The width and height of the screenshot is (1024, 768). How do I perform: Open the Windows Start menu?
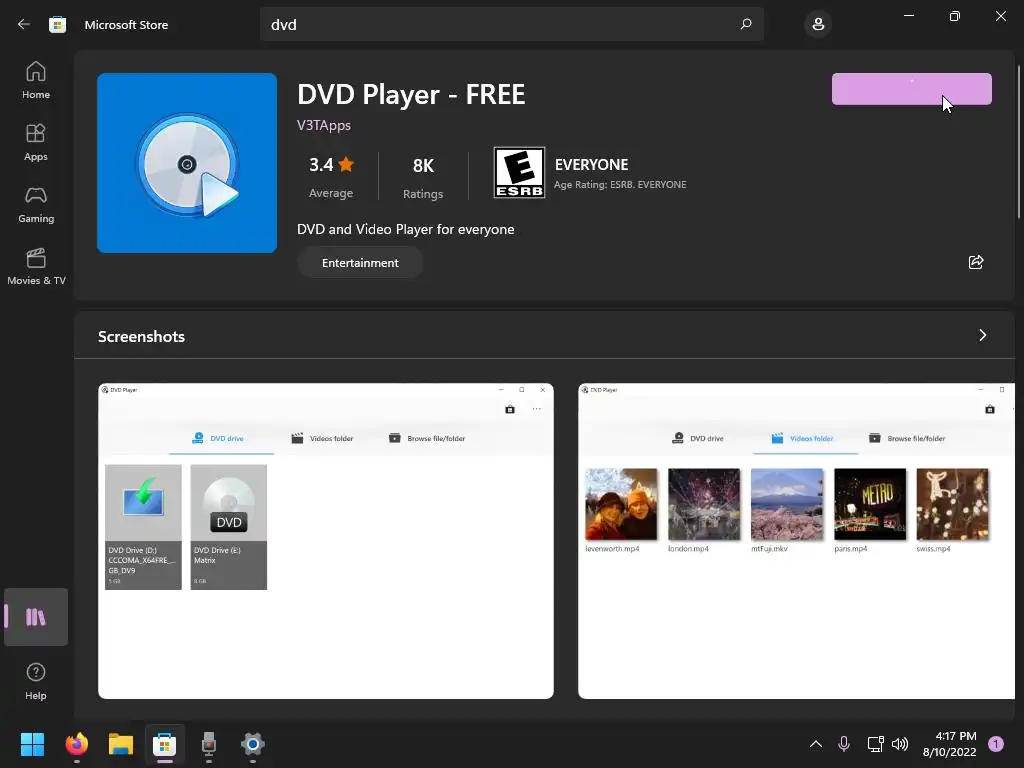(x=32, y=744)
